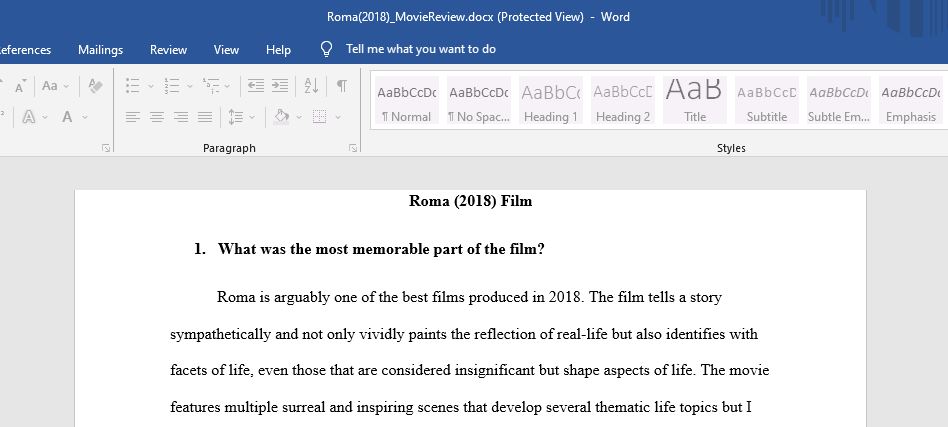This screenshot has width=948, height=427.
Task: Align text right
Action: 181,117
